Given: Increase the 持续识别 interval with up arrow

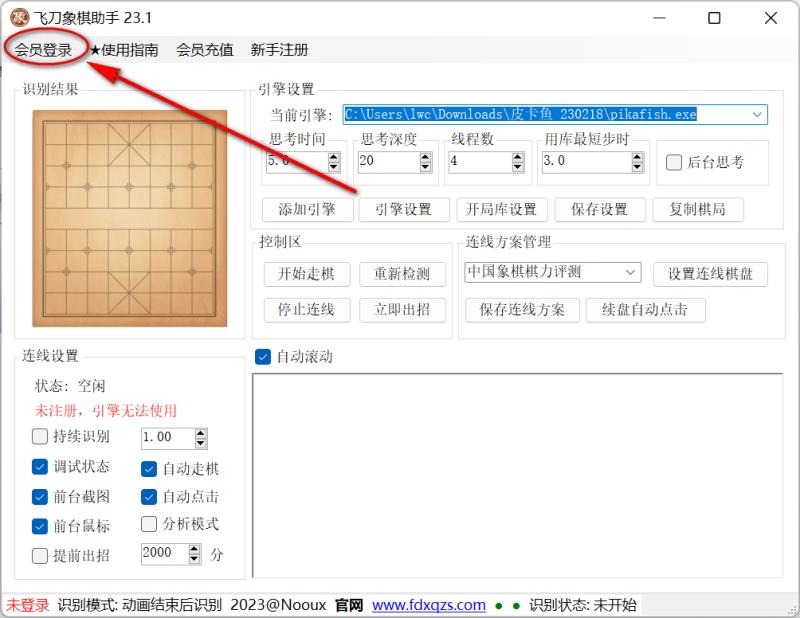Looking at the screenshot, I should (201, 432).
